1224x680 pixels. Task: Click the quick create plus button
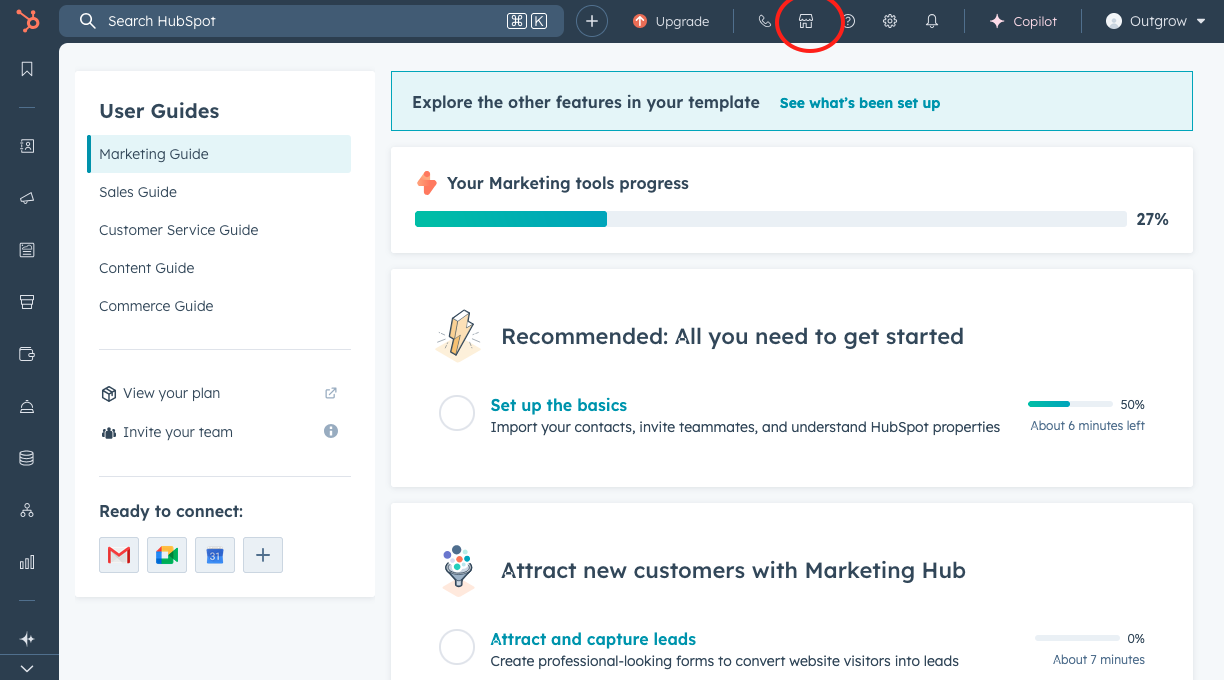coord(592,21)
